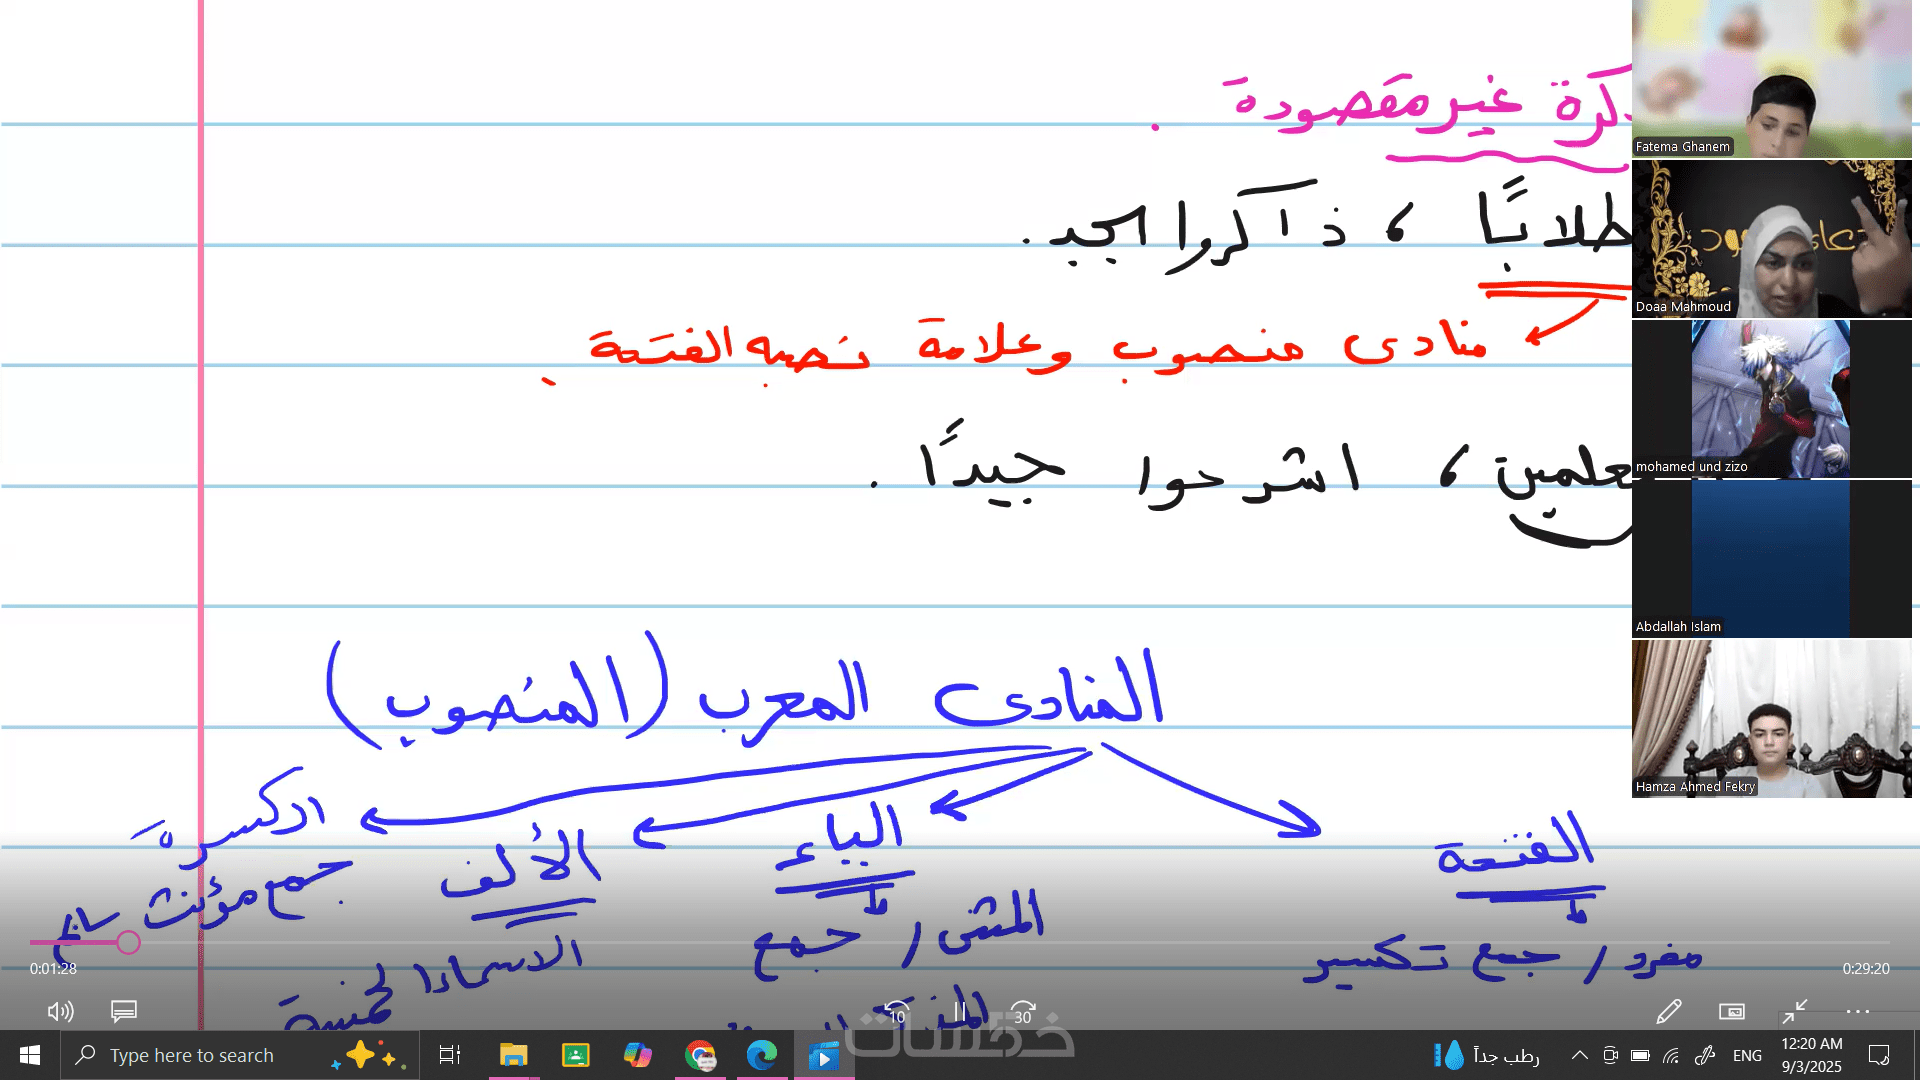Viewport: 1920px width, 1080px height.
Task: Skip forward 30 seconds
Action: [1023, 1012]
